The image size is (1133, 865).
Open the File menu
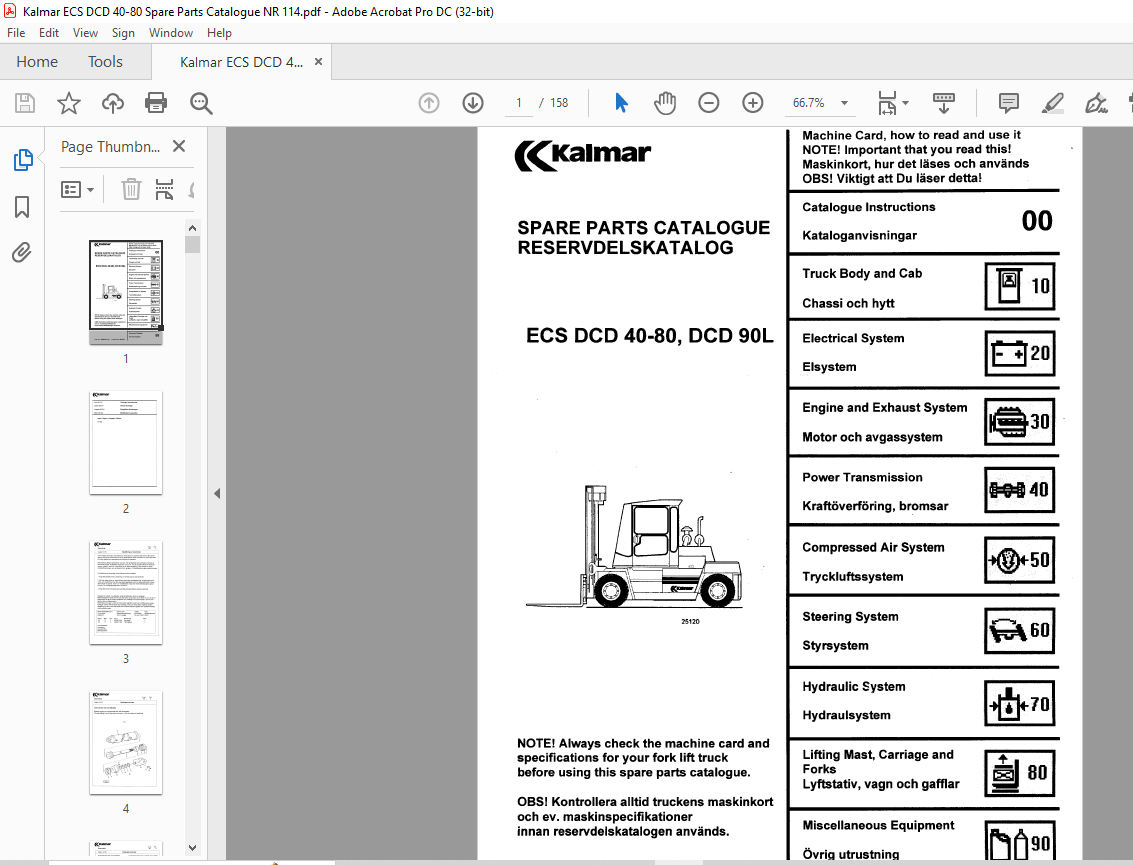(16, 33)
